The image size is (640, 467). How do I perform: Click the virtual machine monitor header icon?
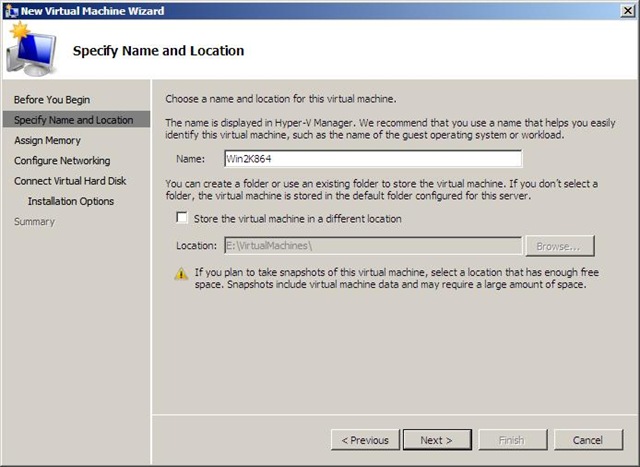click(x=31, y=49)
